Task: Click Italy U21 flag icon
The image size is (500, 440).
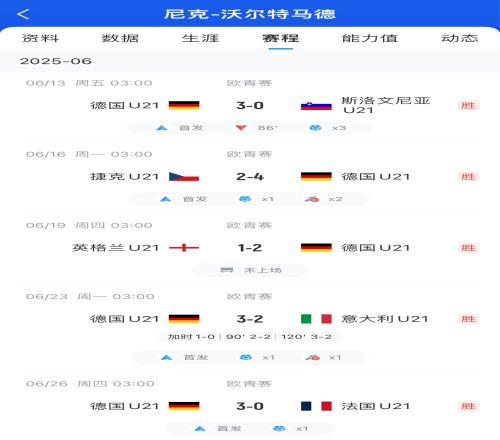Action: 316,319
